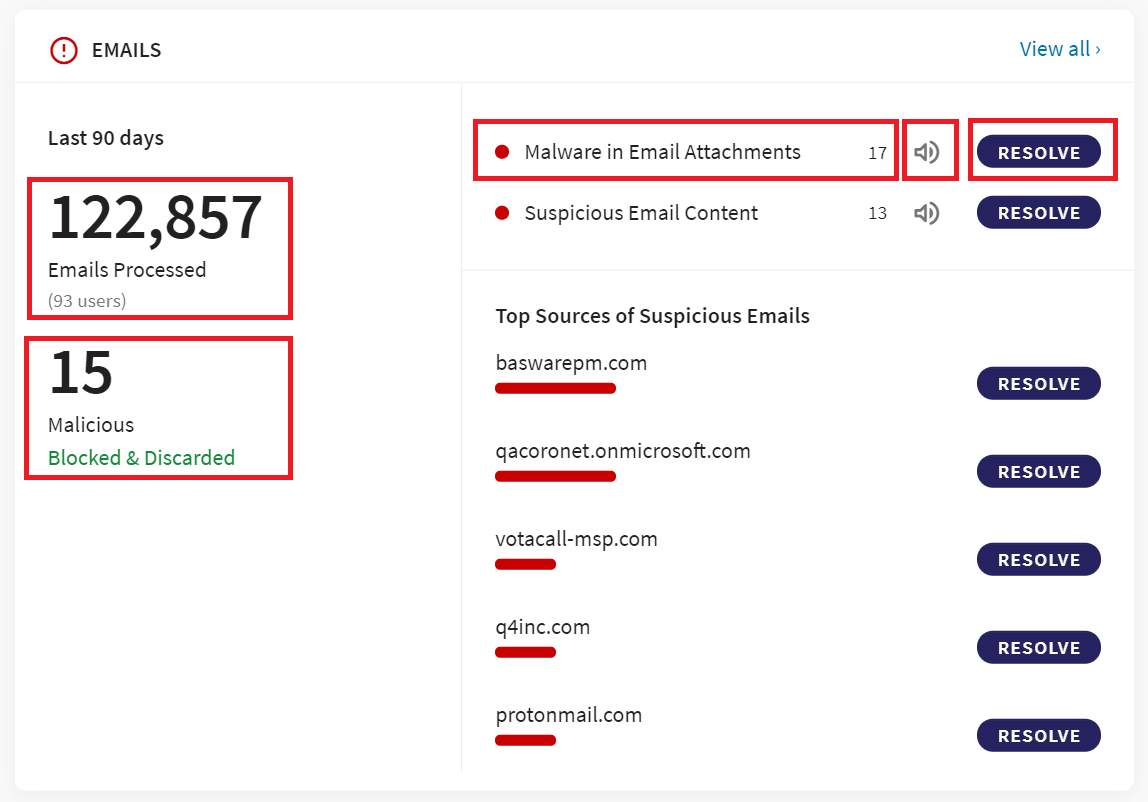
Task: Click the baswarepm.com domain name
Action: point(571,363)
